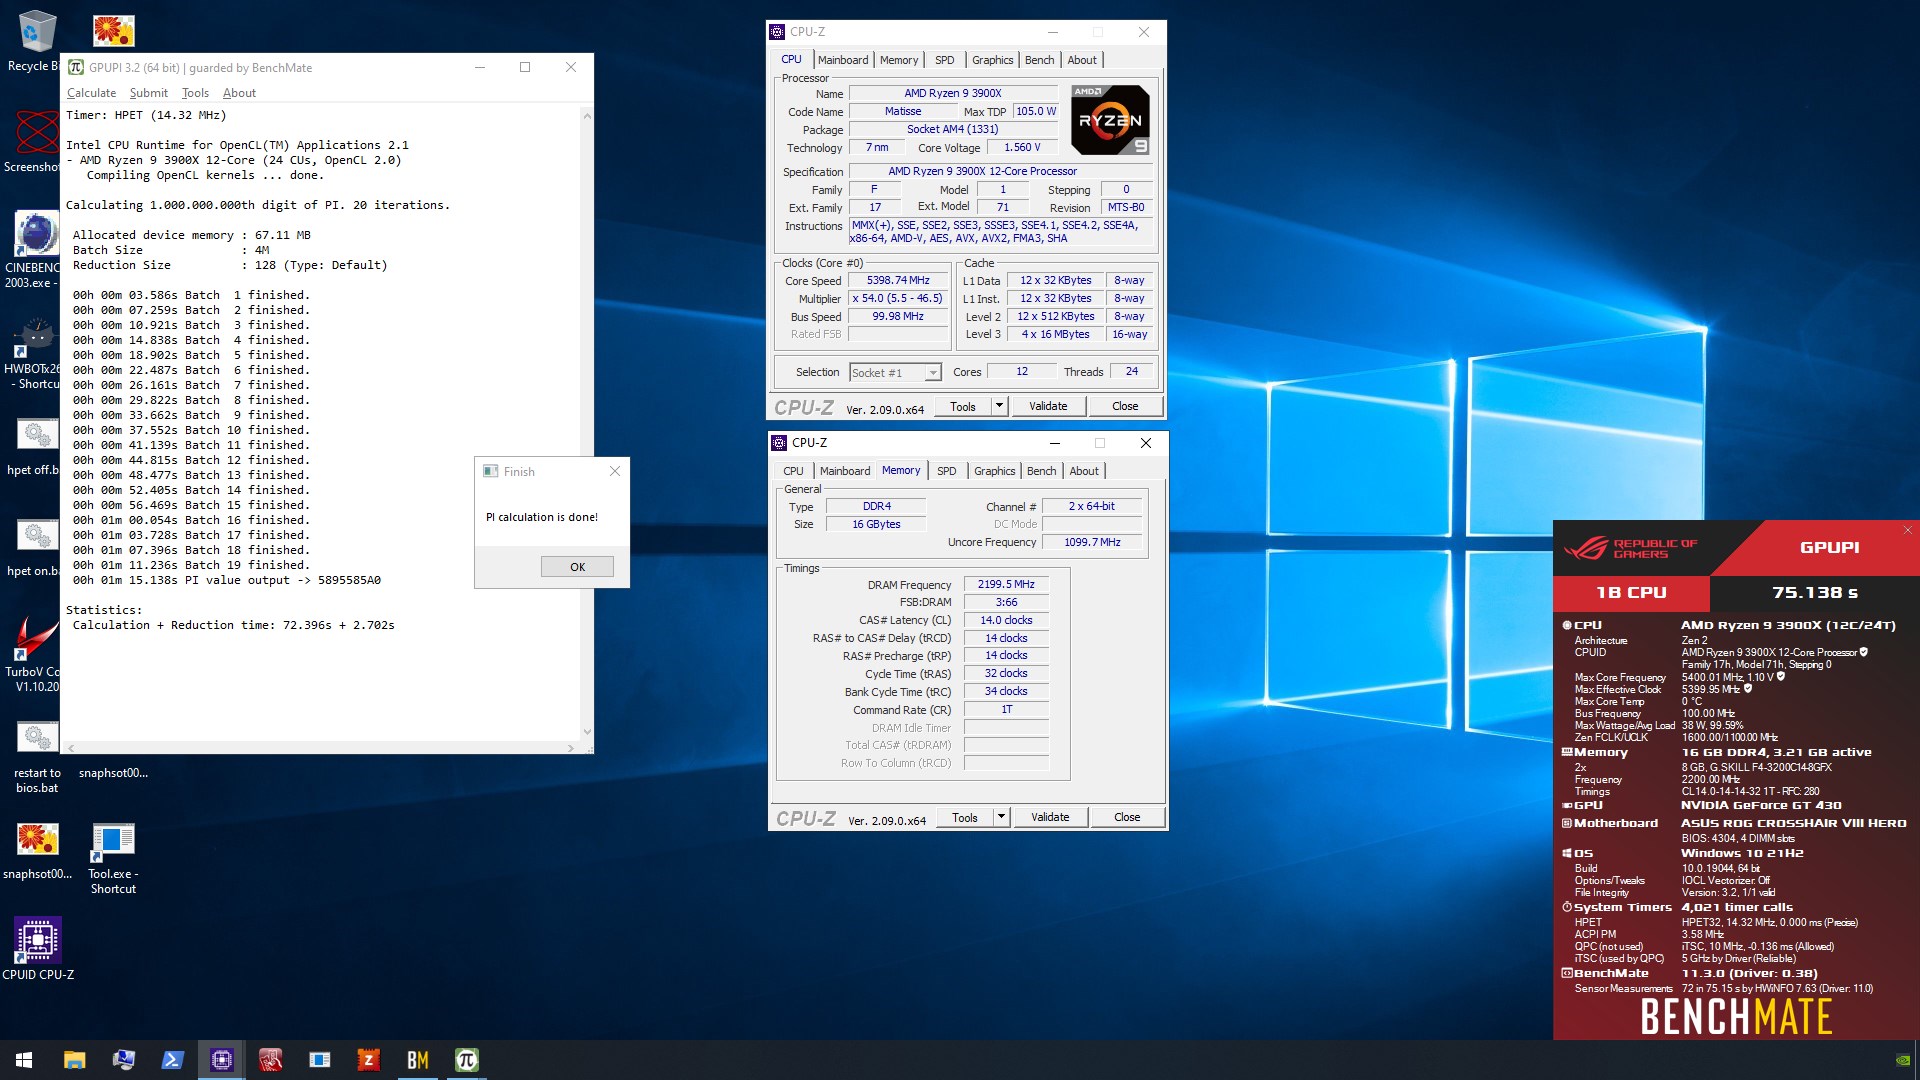Click GPUPI vertical scrollbar down arrow
This screenshot has width=1920, height=1080.
[x=587, y=733]
